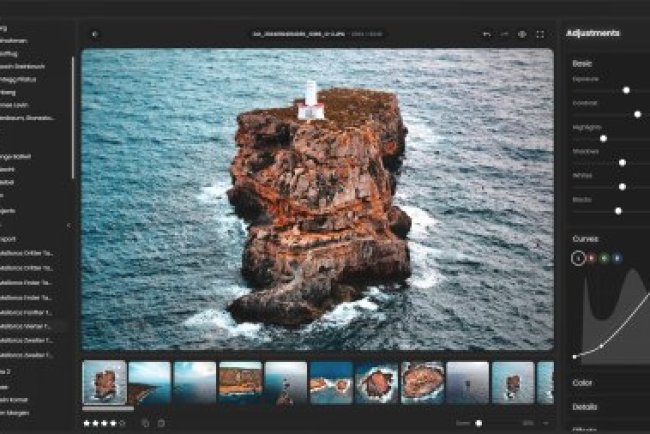Enter fullscreen with the expand icon
650x434 pixels.
540,34
